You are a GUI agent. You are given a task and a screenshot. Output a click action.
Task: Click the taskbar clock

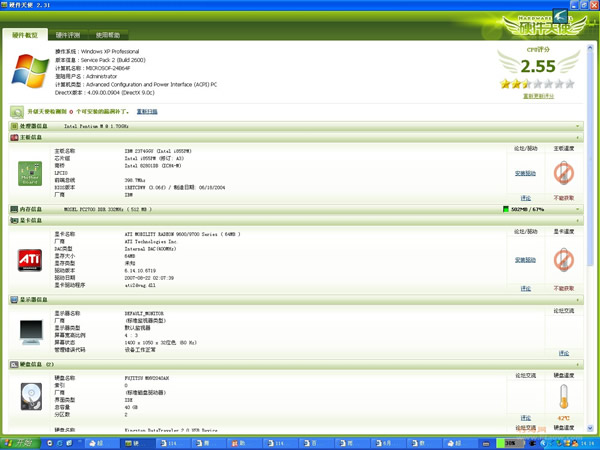coord(588,443)
